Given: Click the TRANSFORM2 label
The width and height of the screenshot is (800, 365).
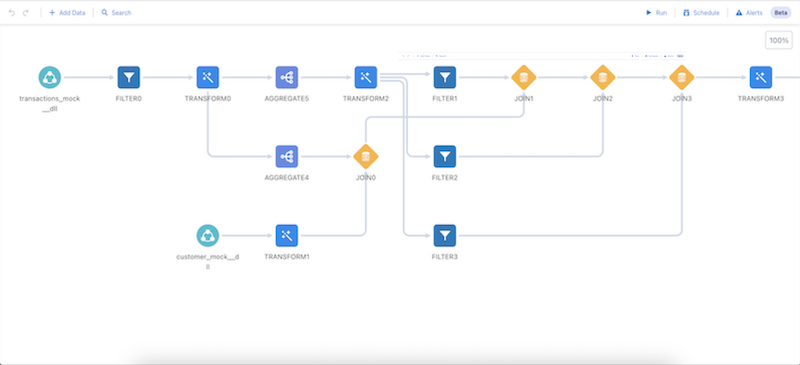Looking at the screenshot, I should pyautogui.click(x=366, y=99).
